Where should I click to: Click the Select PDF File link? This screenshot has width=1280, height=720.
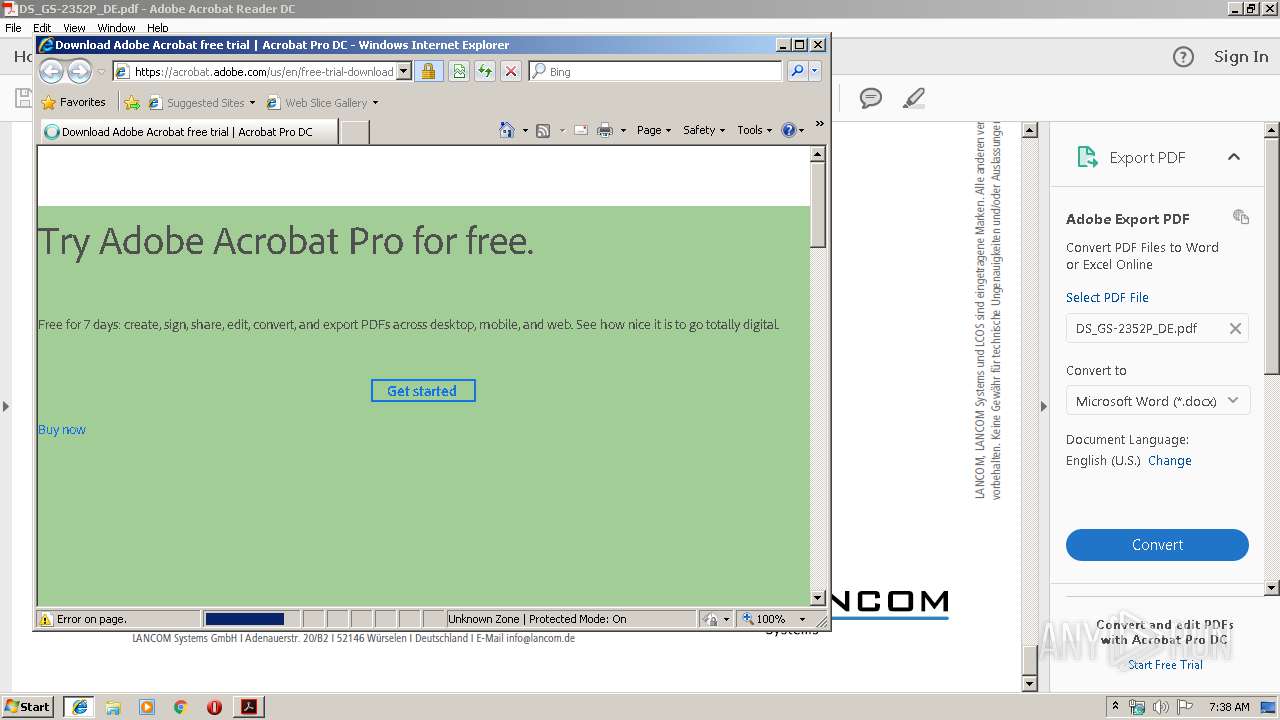tap(1107, 297)
